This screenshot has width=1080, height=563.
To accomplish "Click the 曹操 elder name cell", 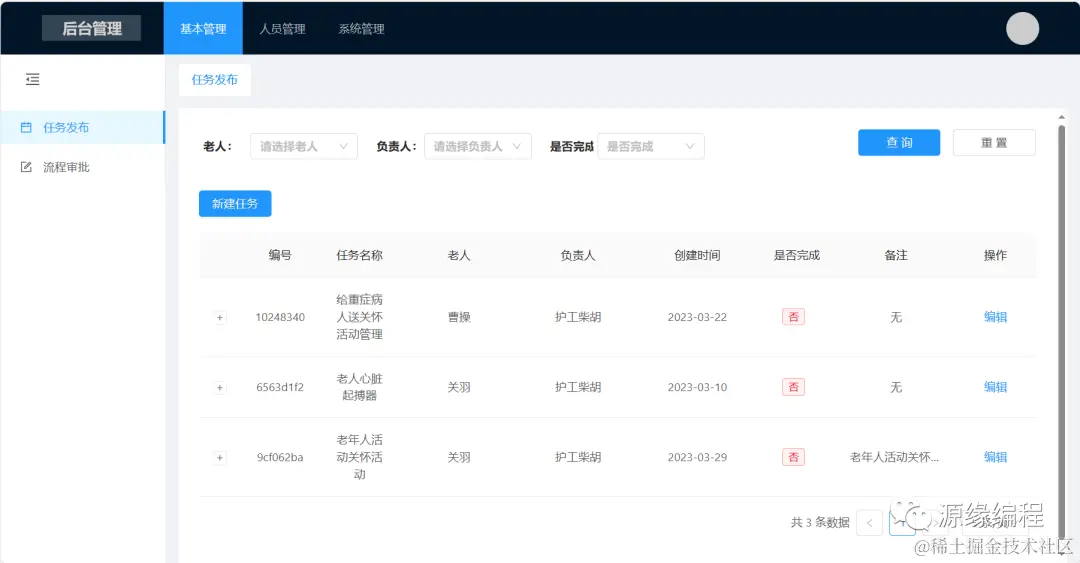I will [459, 317].
